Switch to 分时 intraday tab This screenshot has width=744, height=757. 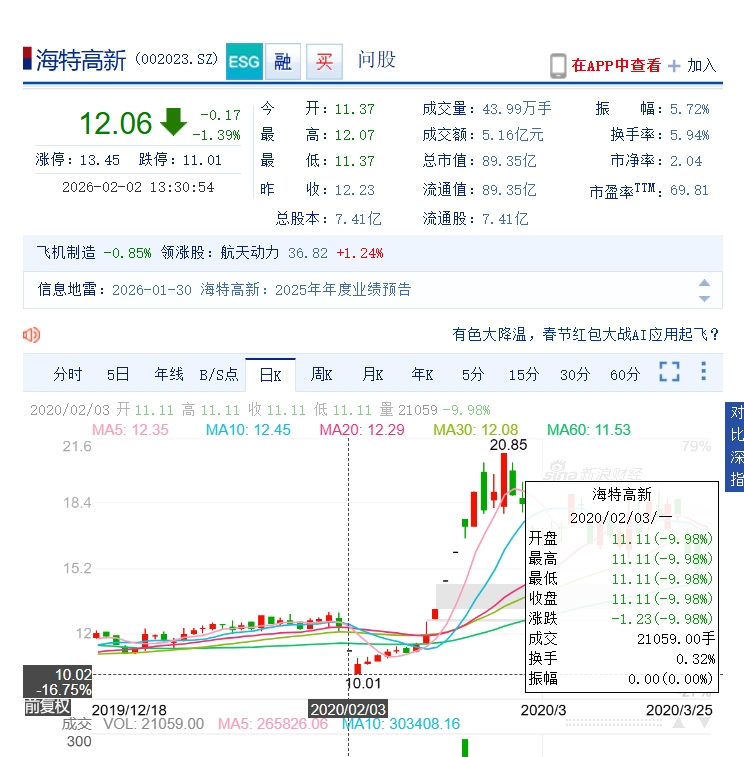[68, 374]
